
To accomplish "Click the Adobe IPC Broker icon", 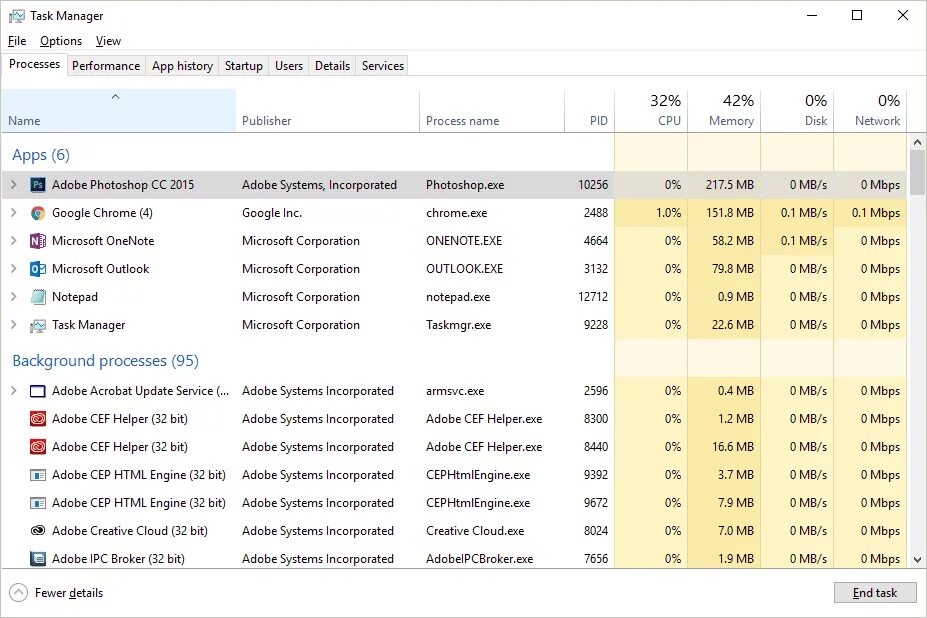I will [38, 559].
